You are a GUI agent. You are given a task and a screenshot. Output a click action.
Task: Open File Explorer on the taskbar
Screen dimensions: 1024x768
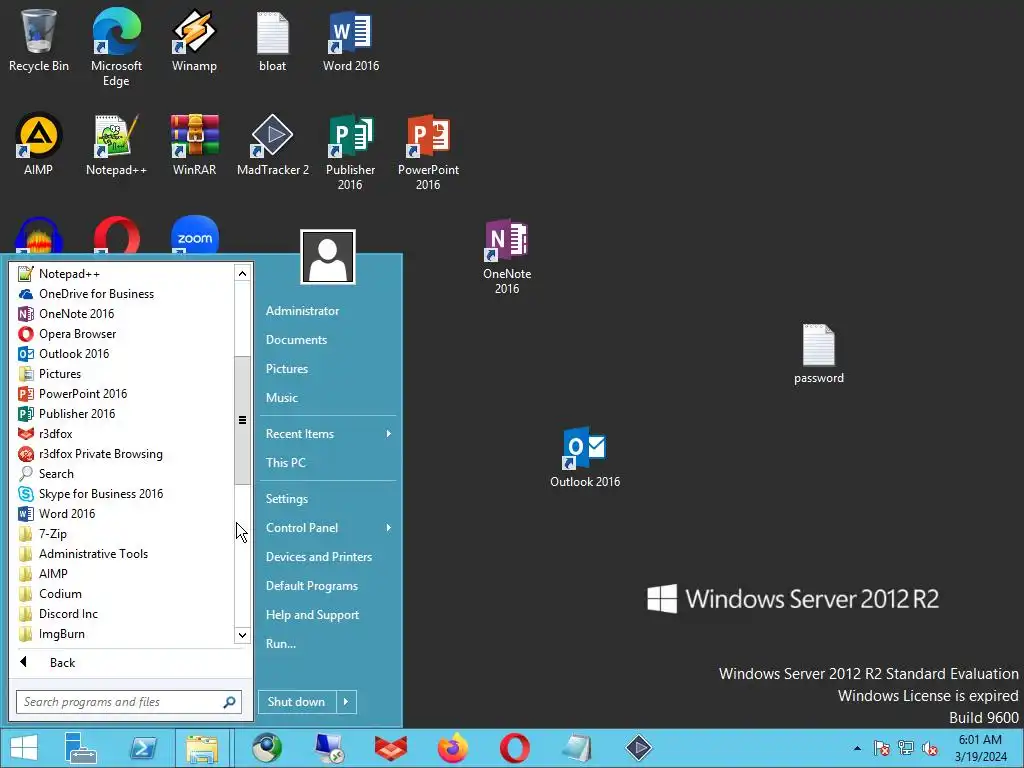coord(202,748)
